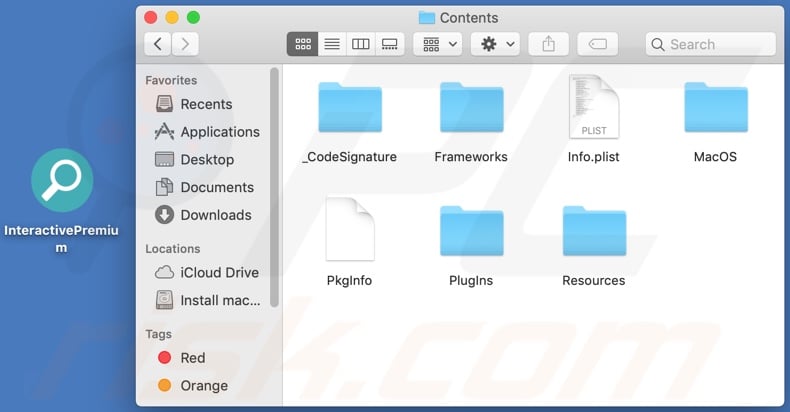The width and height of the screenshot is (790, 412).
Task: Click the Tags section header
Action: click(159, 334)
